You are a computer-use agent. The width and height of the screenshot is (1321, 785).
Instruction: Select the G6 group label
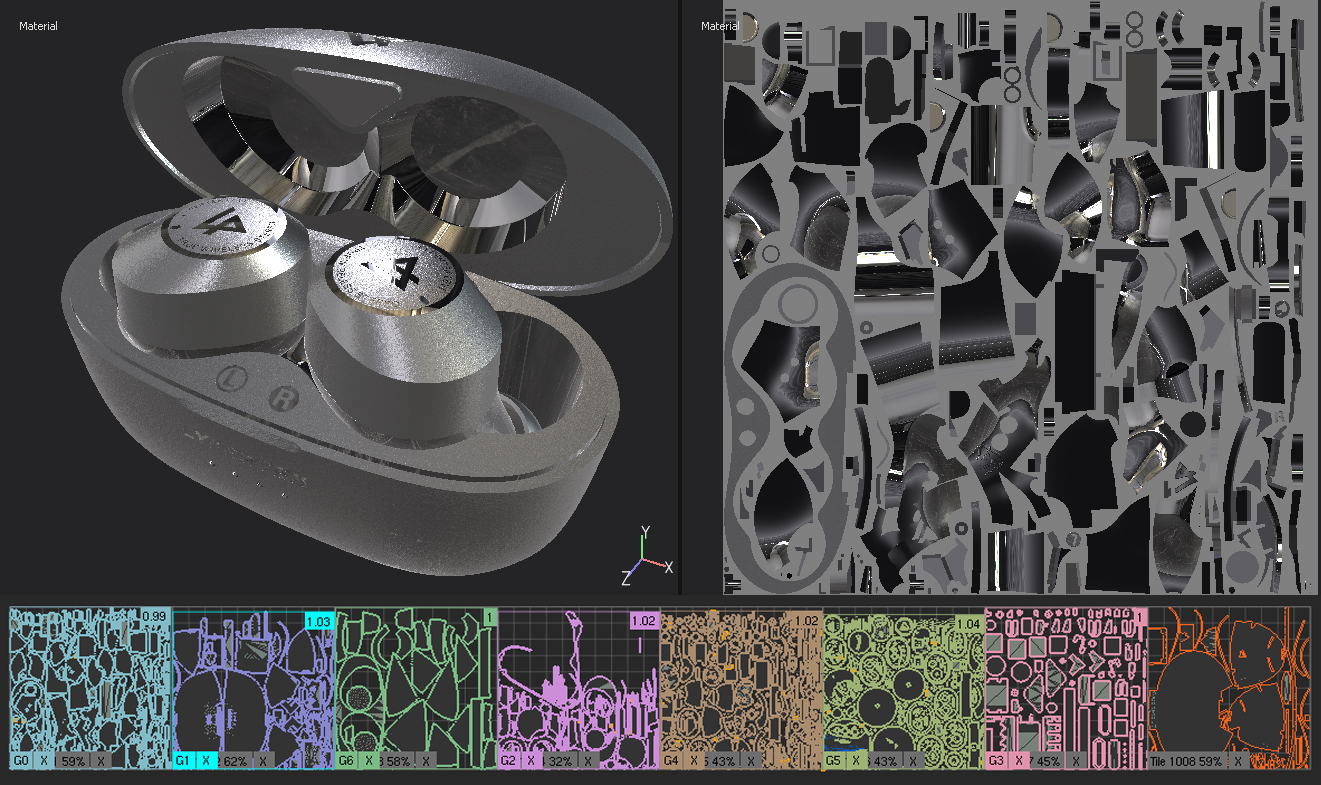coord(347,761)
